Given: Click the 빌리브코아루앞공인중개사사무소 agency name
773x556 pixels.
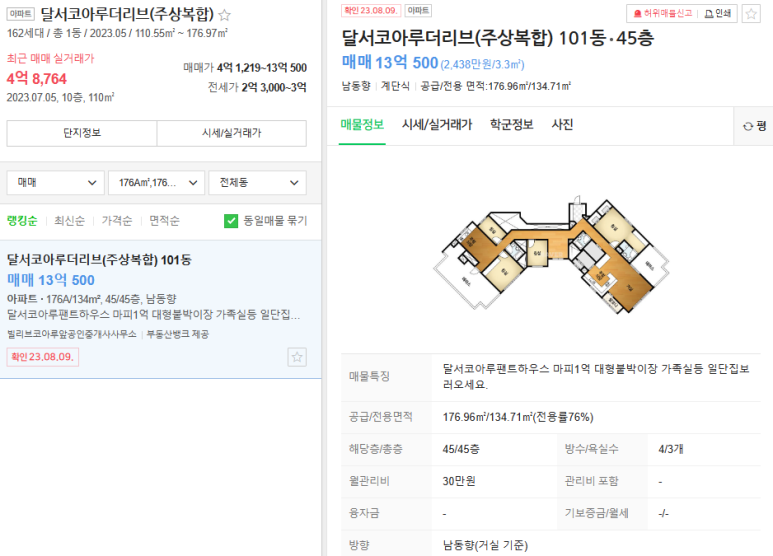Looking at the screenshot, I should 71,334.
